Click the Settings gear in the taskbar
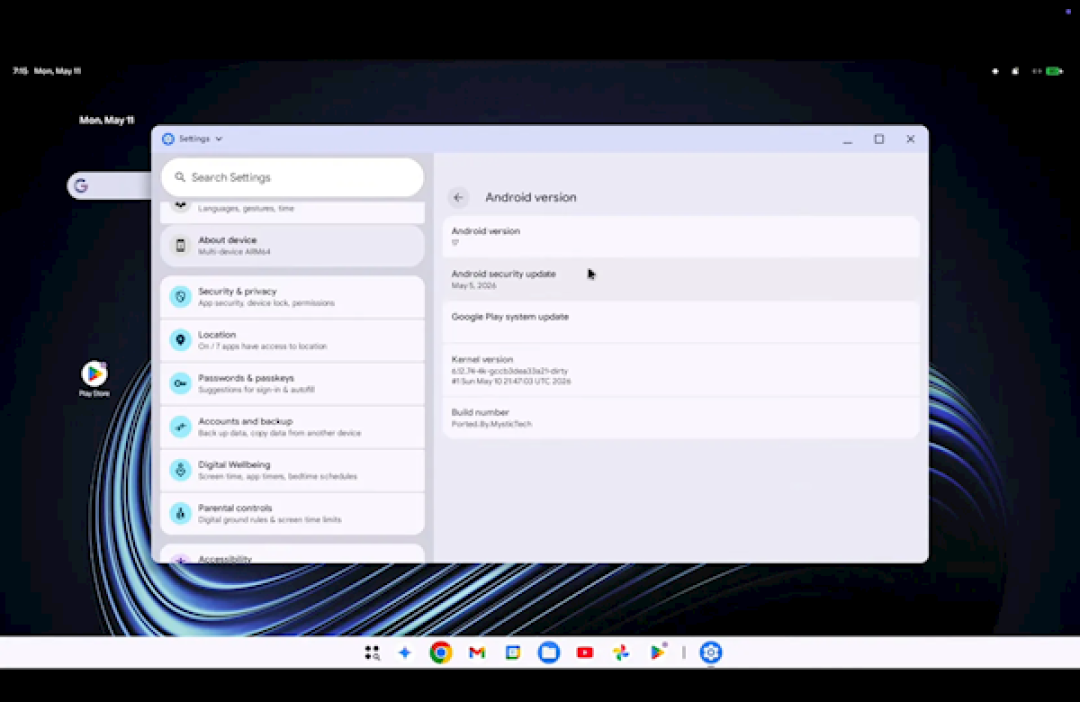 click(711, 652)
